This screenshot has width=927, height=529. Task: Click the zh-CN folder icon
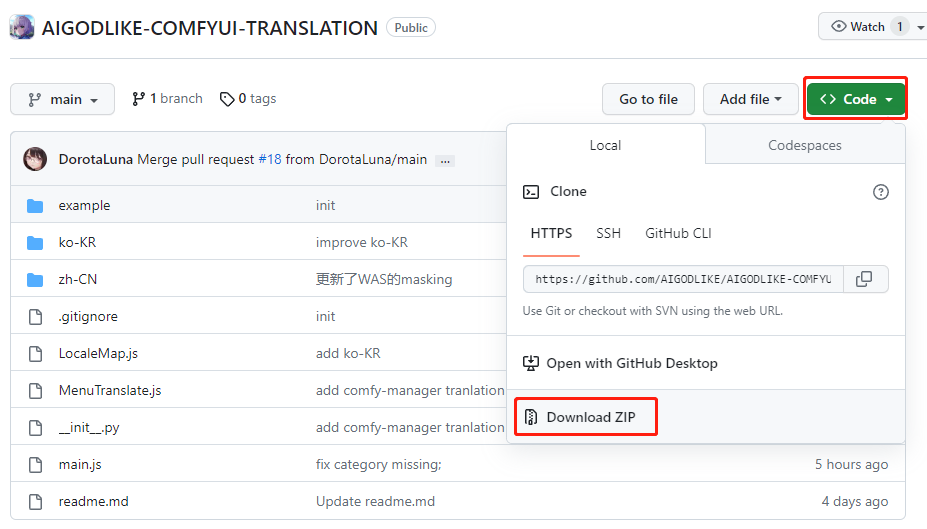(x=35, y=280)
